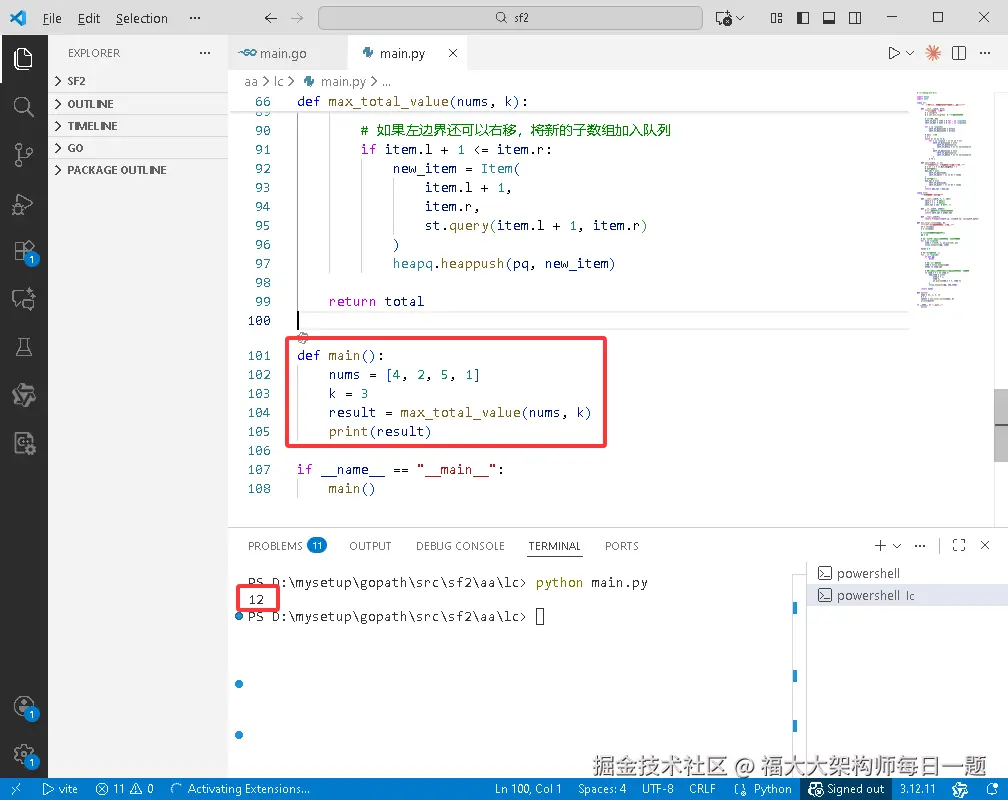Click the Run Python File play button

[x=894, y=53]
